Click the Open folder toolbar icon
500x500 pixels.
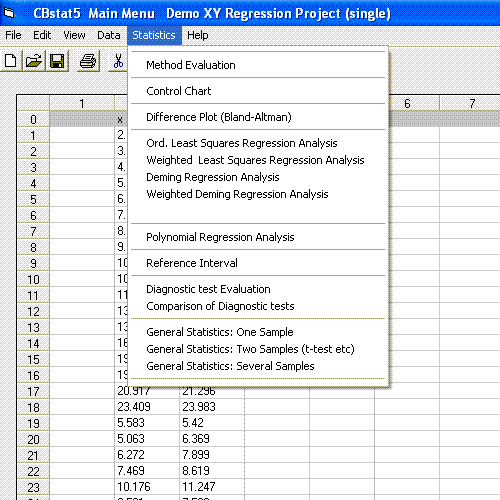[34, 61]
